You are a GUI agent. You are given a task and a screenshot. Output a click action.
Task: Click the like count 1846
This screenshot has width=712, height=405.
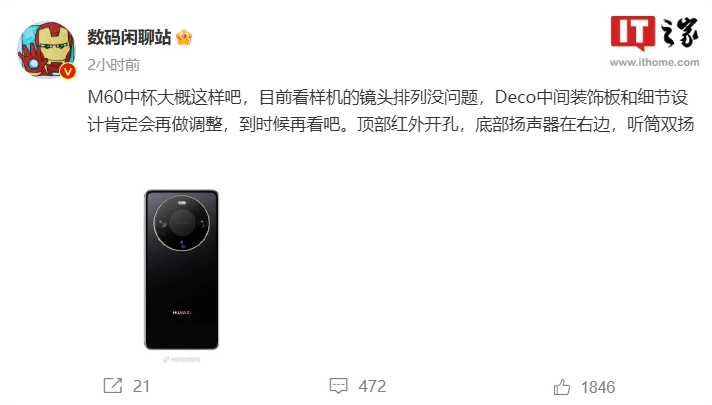(598, 387)
